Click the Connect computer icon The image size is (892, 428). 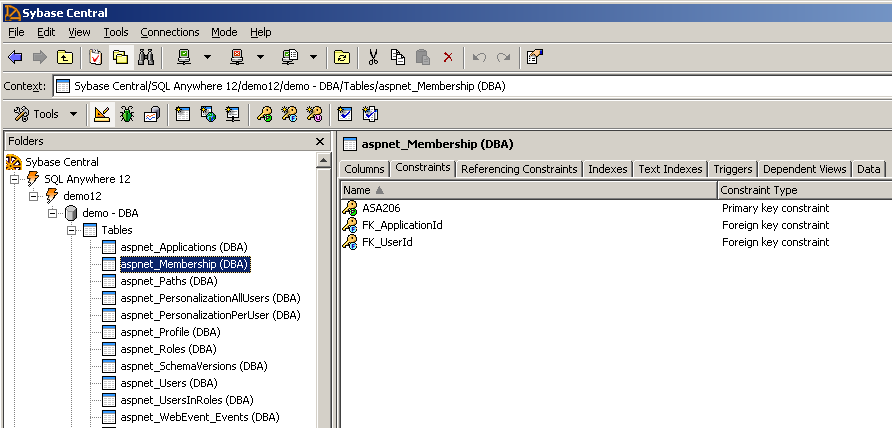[184, 57]
